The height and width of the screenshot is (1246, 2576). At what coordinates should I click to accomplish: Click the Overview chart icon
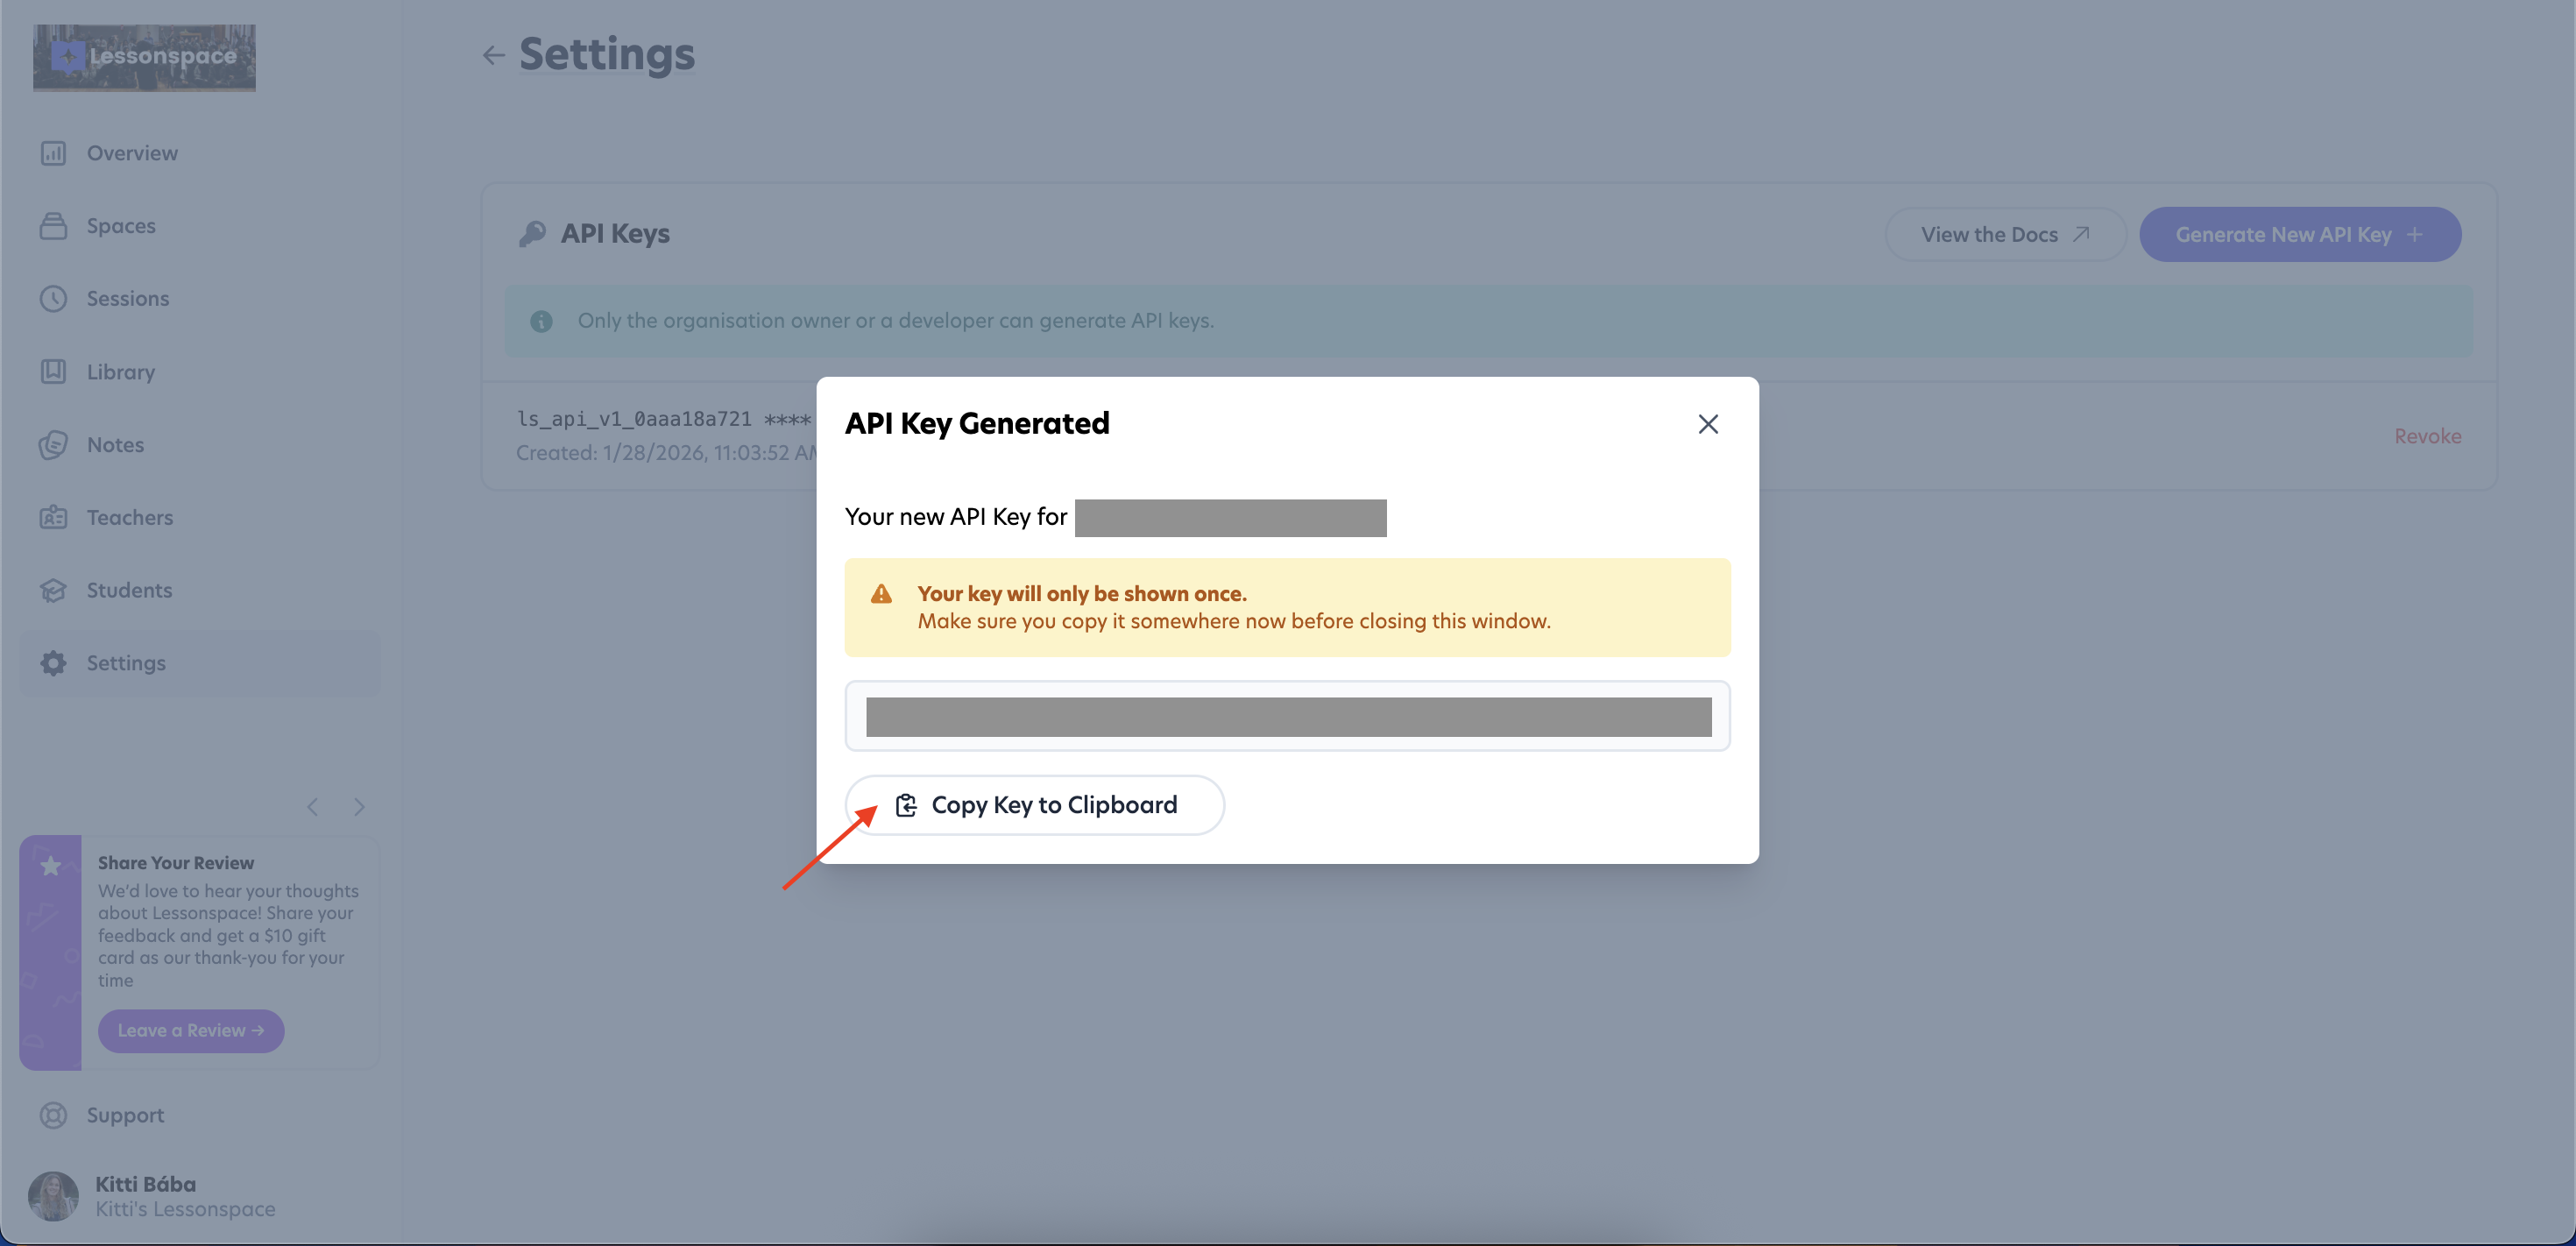[53, 153]
